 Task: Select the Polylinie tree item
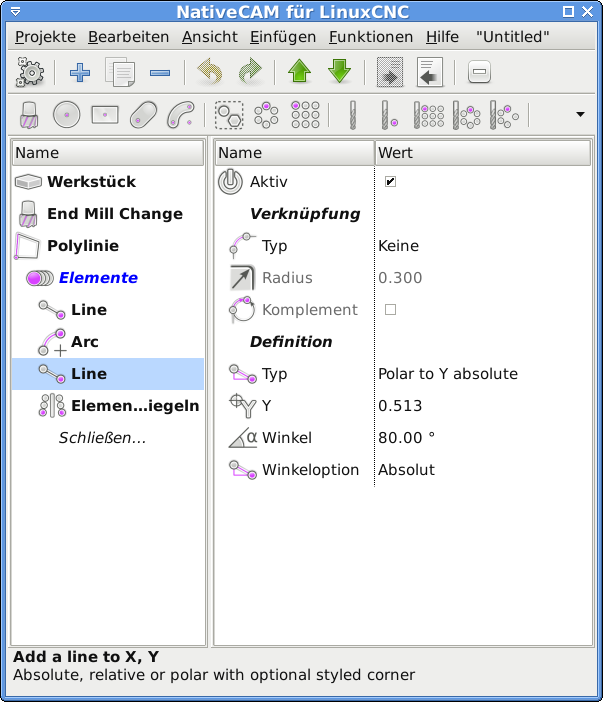[107, 246]
